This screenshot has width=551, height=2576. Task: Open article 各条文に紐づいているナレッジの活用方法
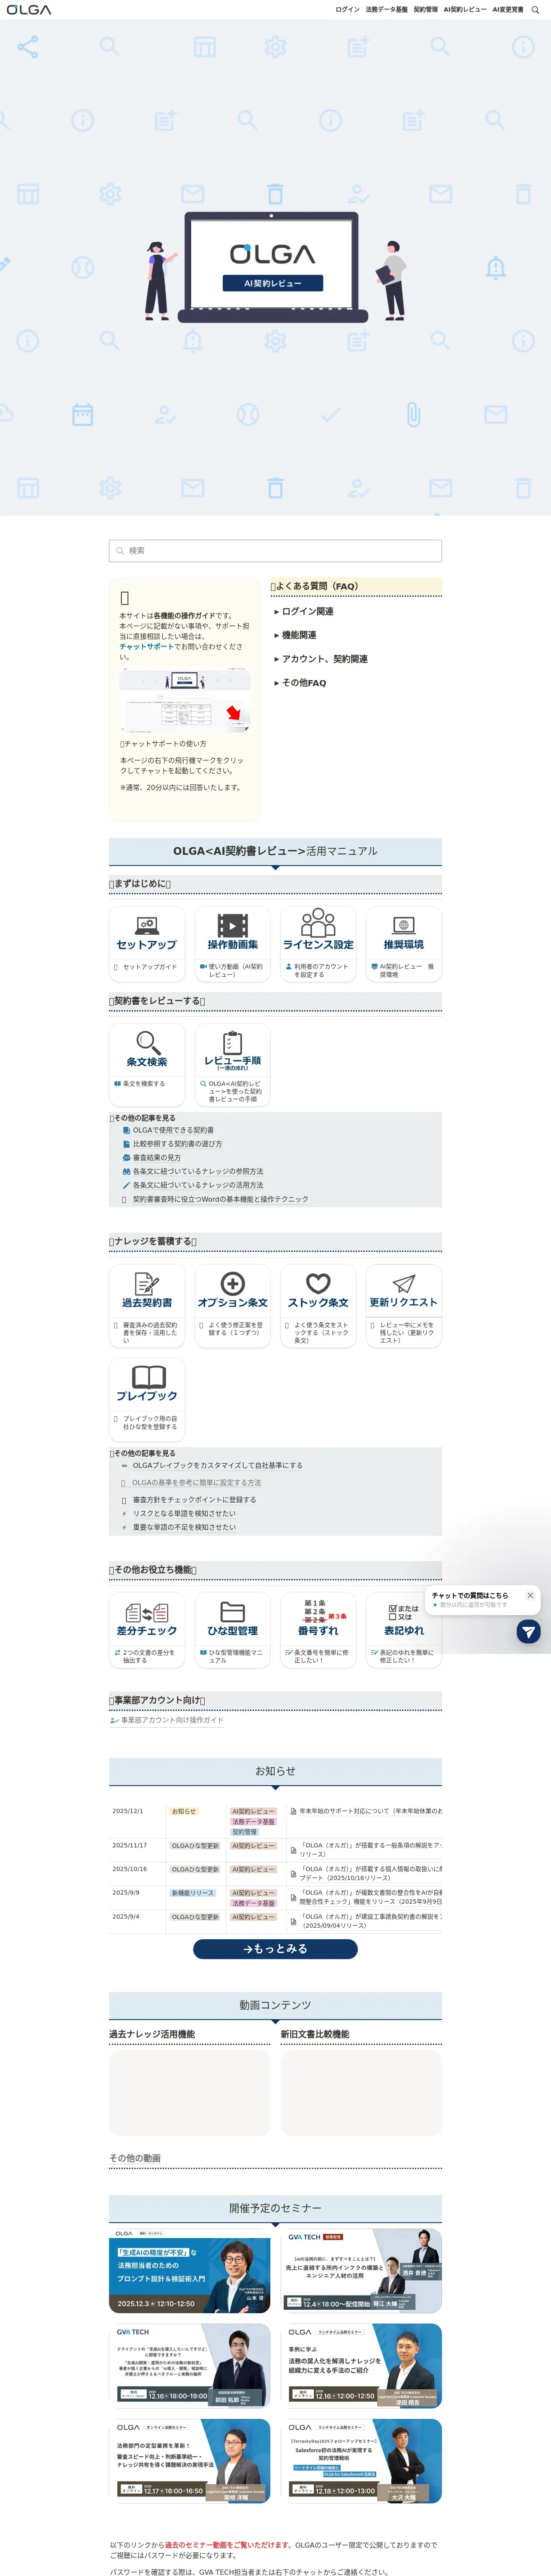[x=198, y=1185]
